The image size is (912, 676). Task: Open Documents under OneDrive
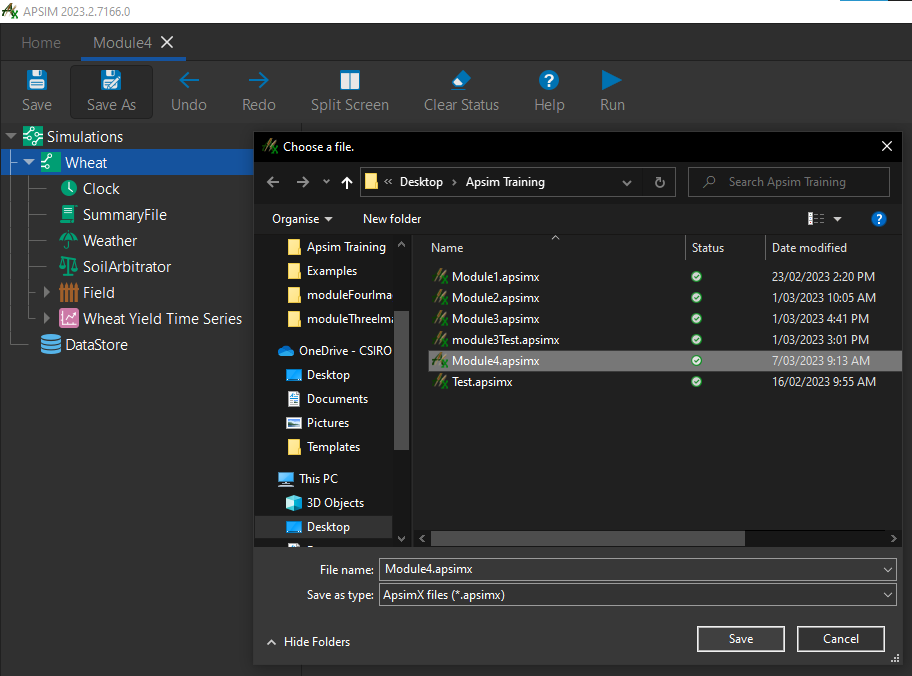(327, 399)
